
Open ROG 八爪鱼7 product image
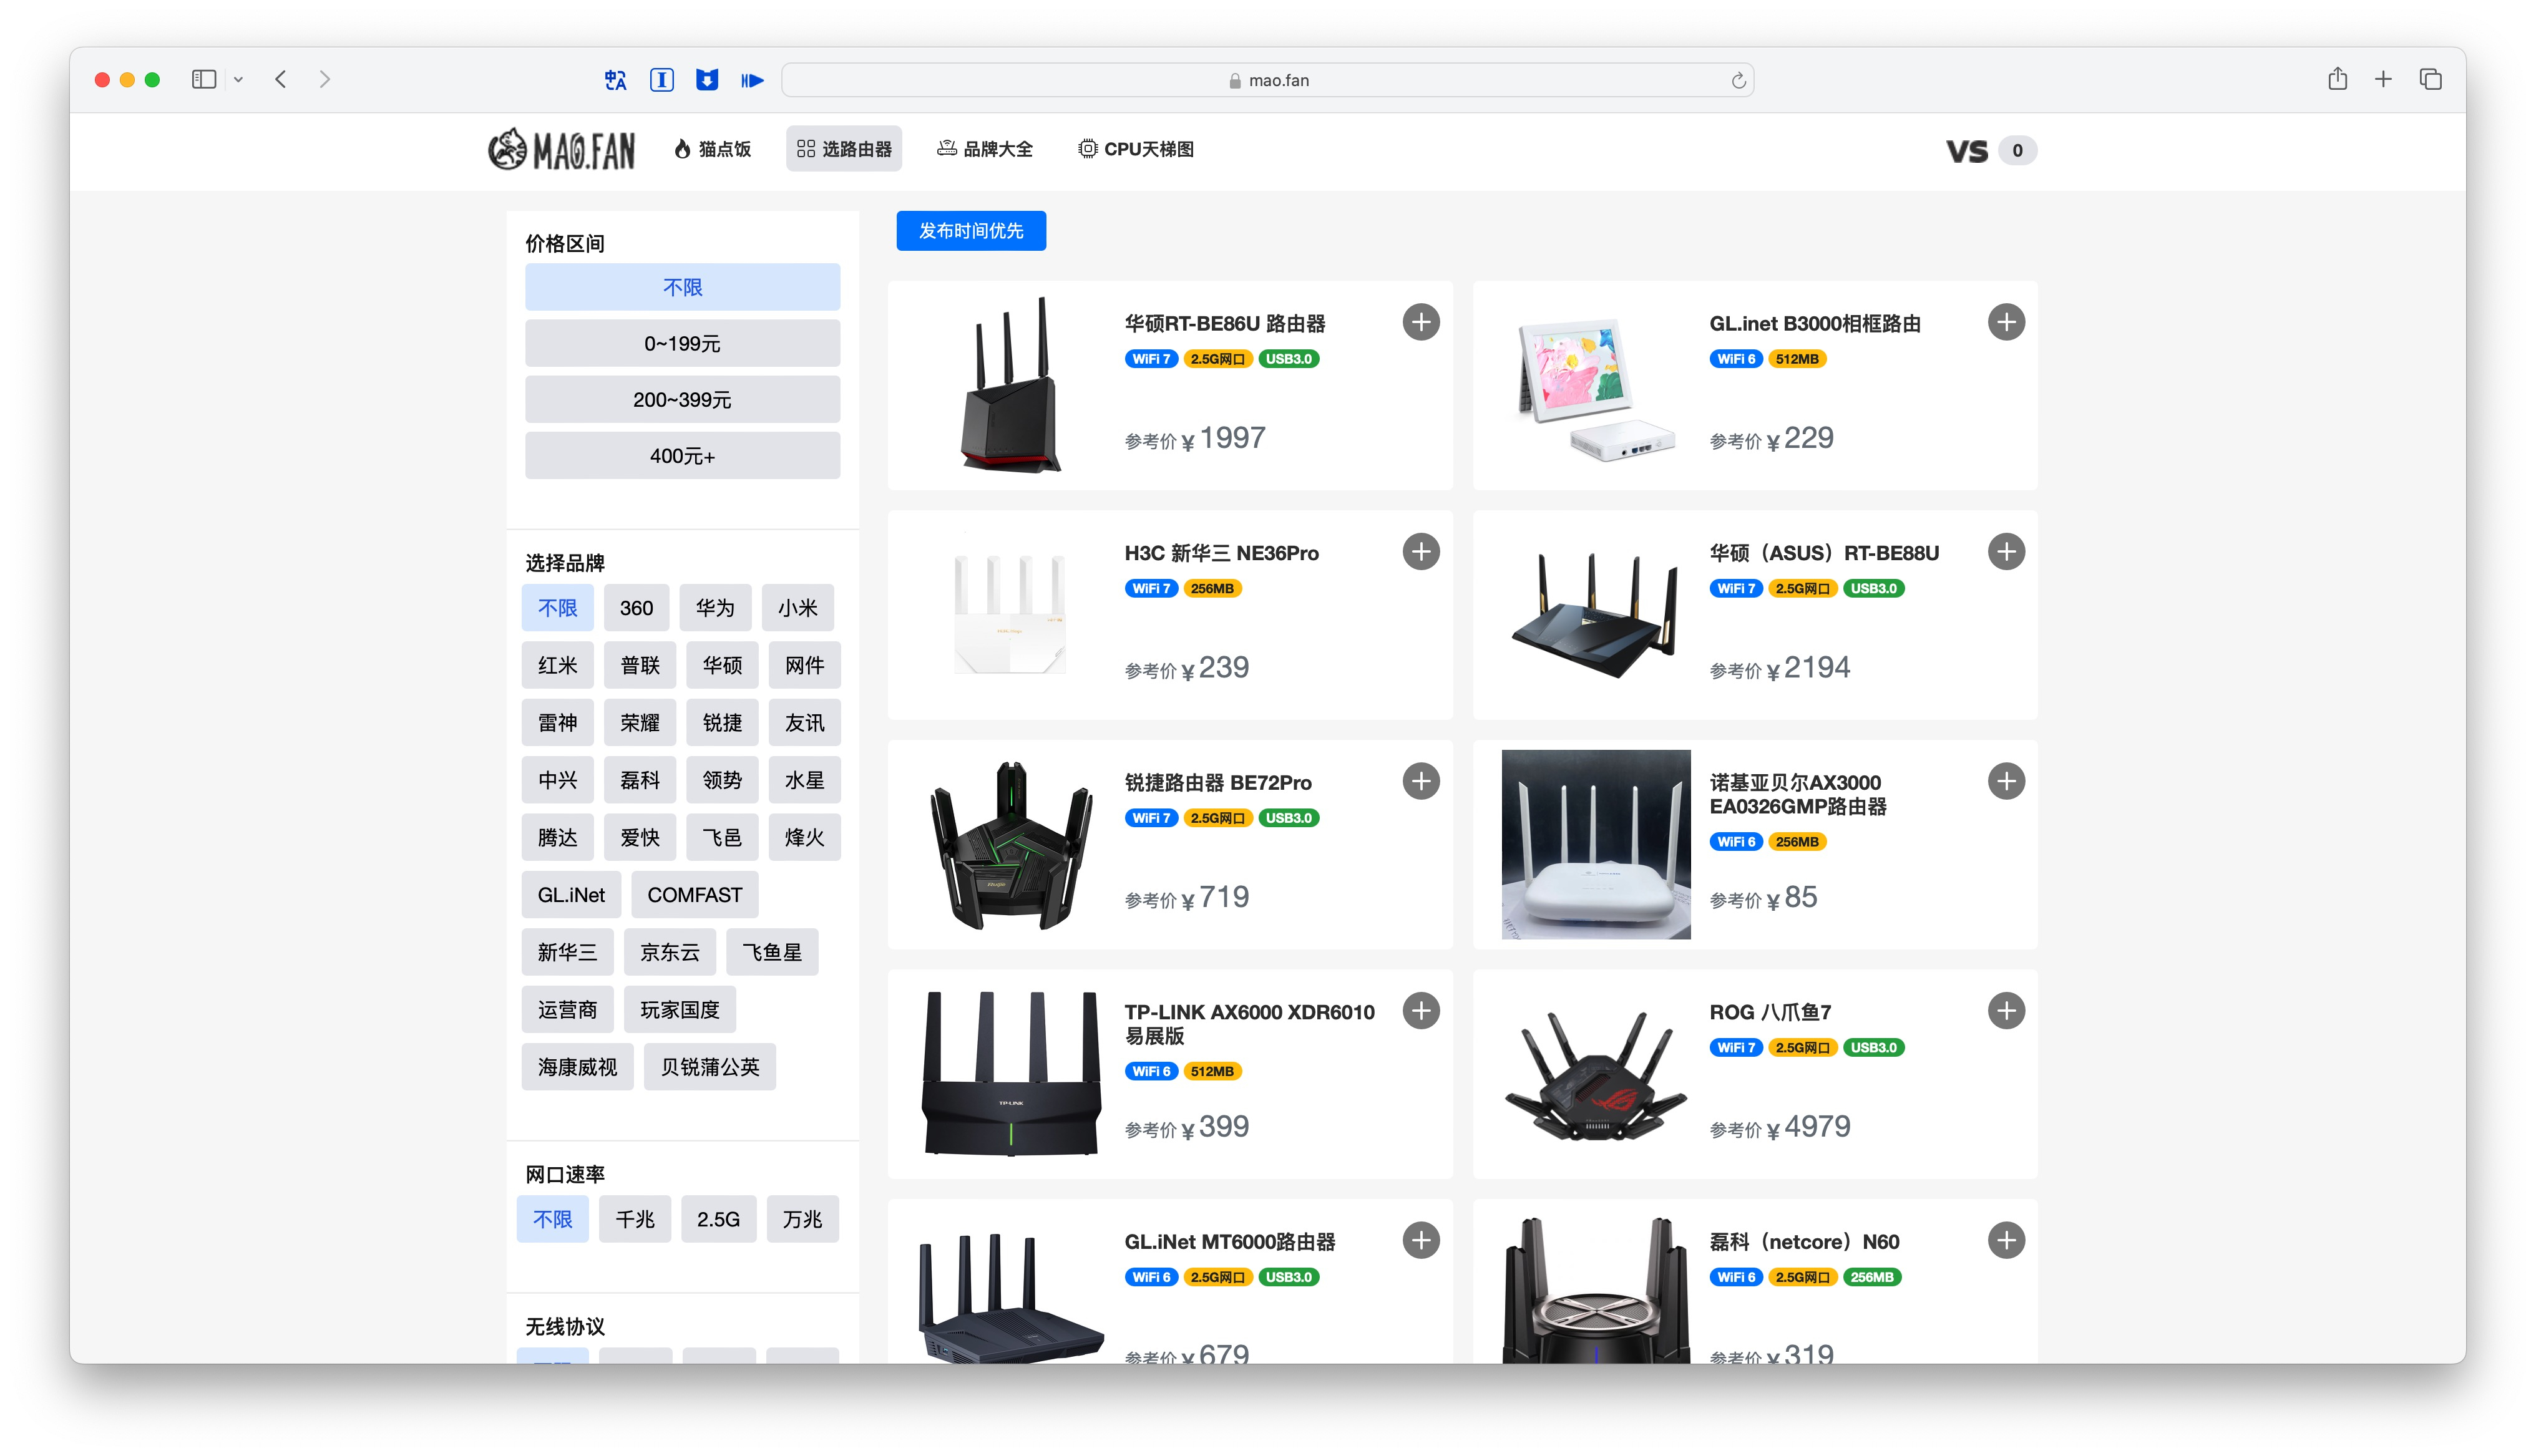pos(1595,1075)
